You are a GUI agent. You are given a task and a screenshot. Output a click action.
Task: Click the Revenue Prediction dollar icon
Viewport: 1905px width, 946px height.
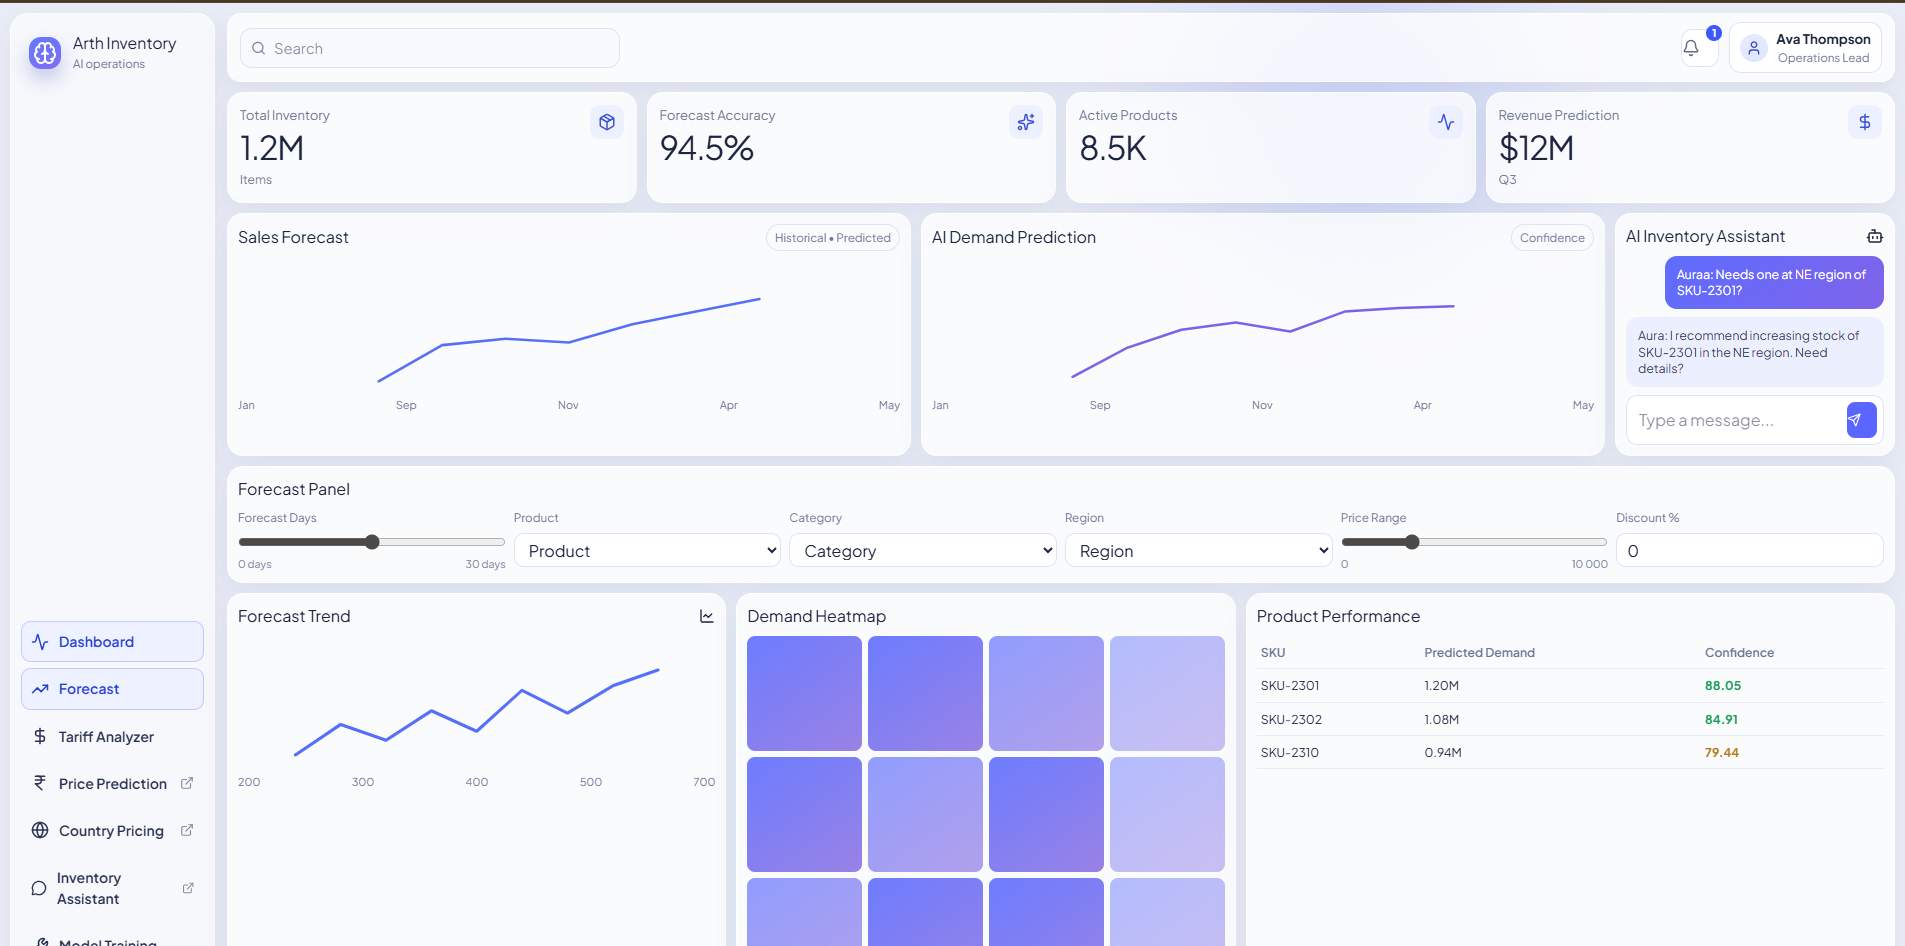1864,122
